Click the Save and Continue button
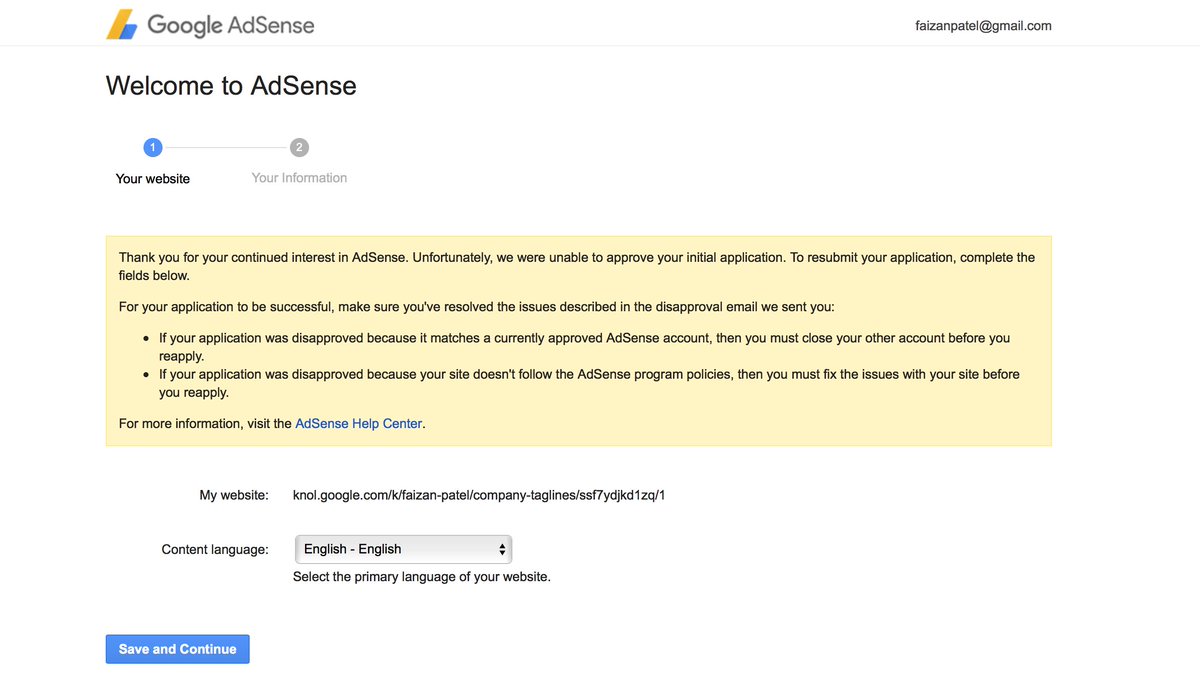The width and height of the screenshot is (1200, 699). 177,649
